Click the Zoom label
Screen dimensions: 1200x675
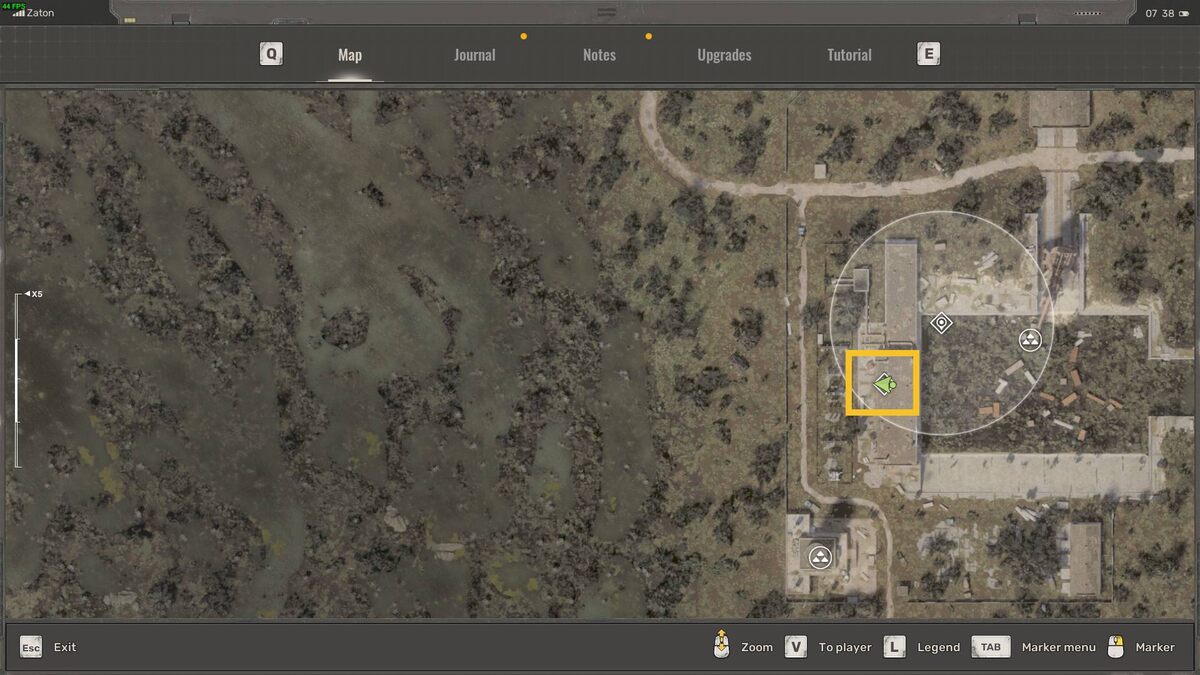tap(757, 647)
